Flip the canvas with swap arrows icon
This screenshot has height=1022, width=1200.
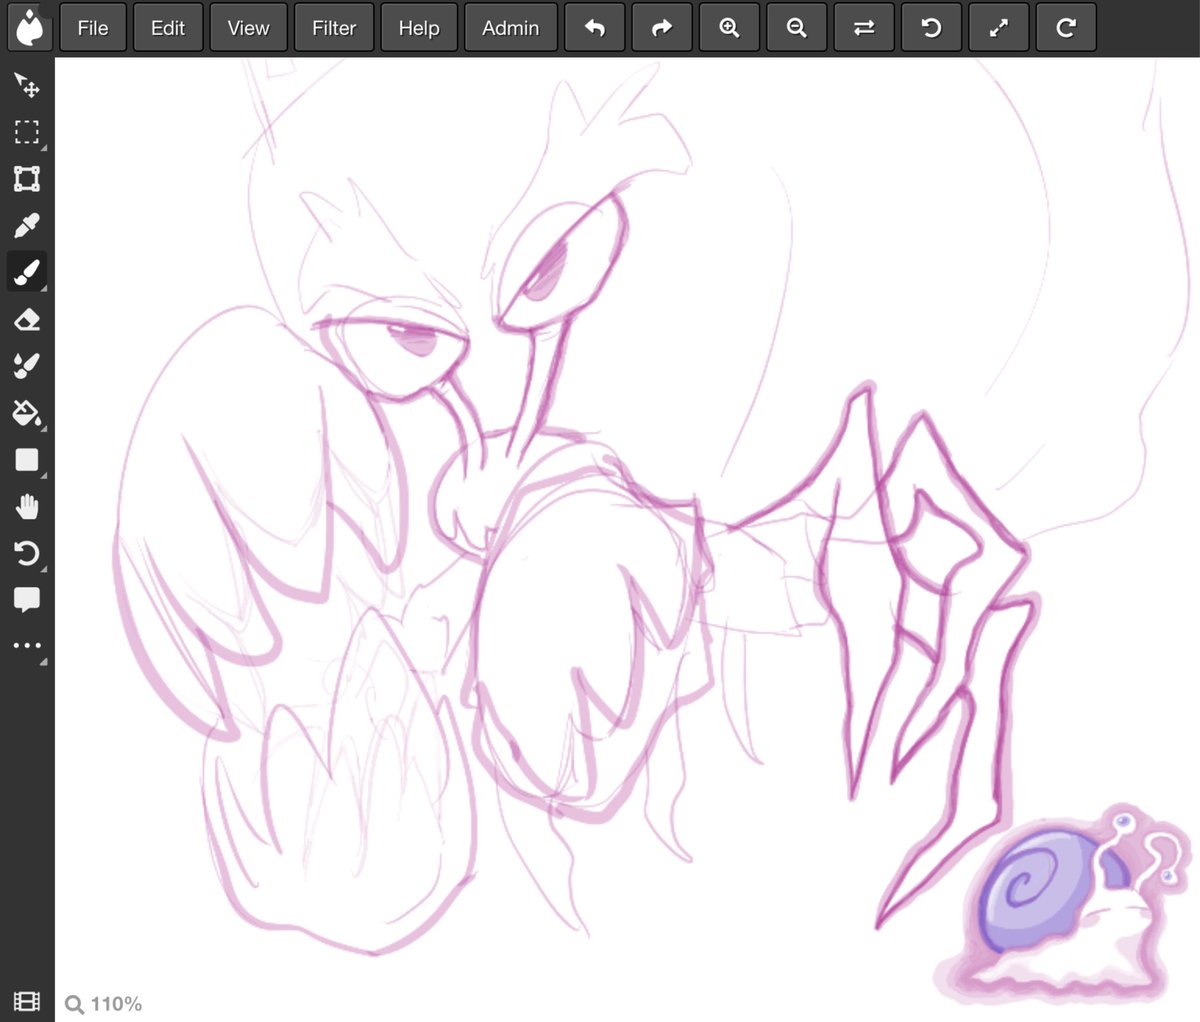click(864, 28)
